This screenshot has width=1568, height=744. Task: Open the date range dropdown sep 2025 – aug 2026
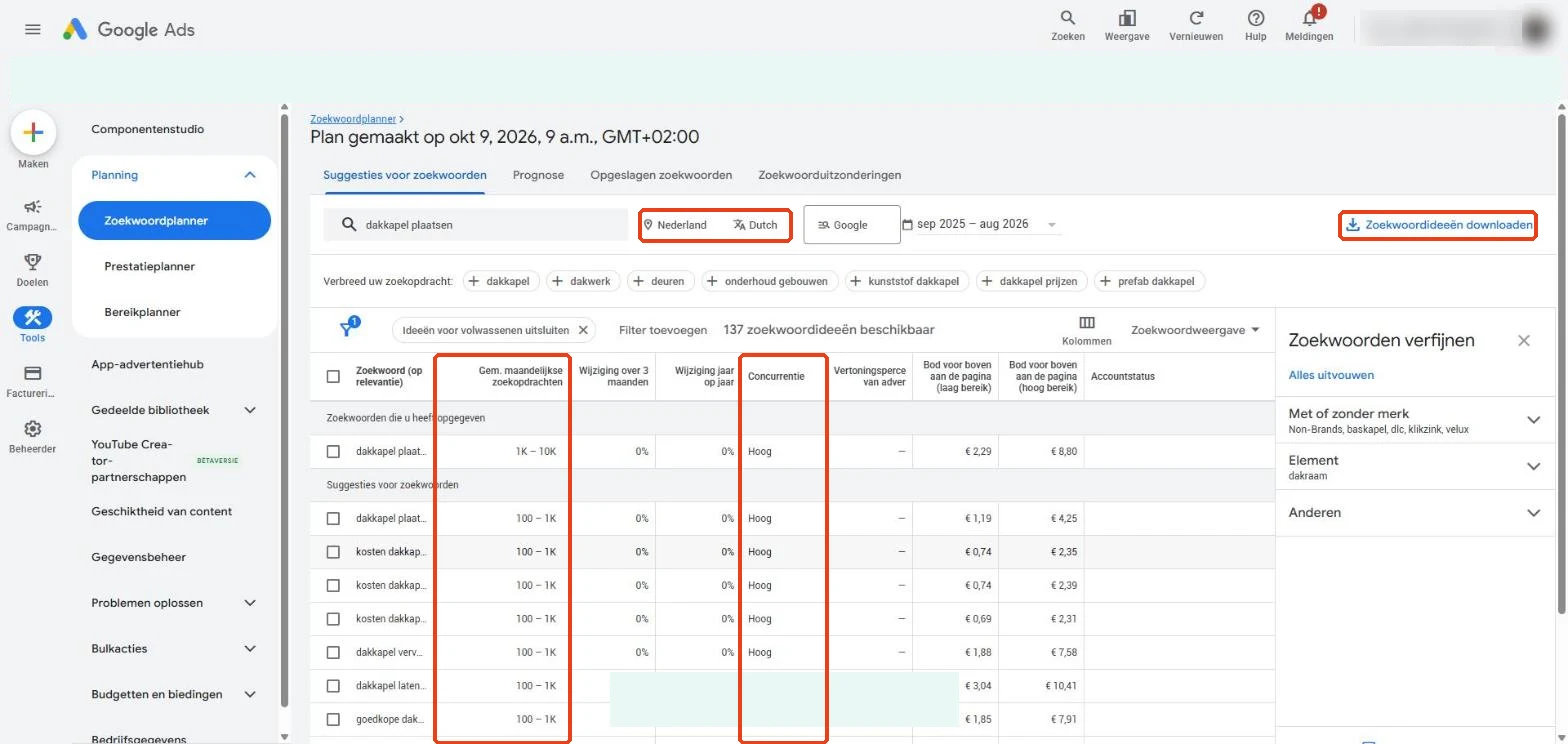980,225
